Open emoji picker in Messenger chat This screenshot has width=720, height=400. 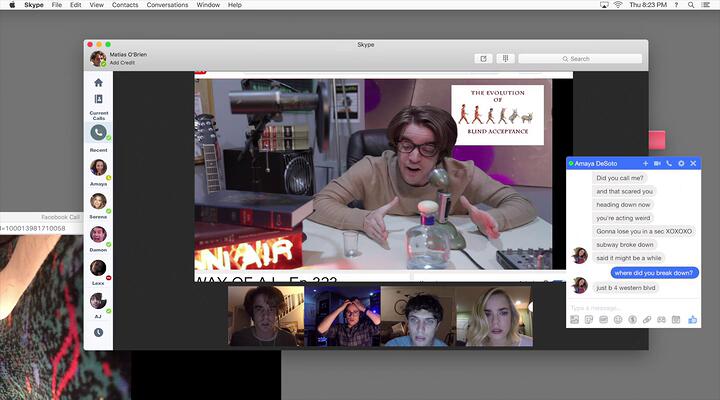[x=618, y=319]
